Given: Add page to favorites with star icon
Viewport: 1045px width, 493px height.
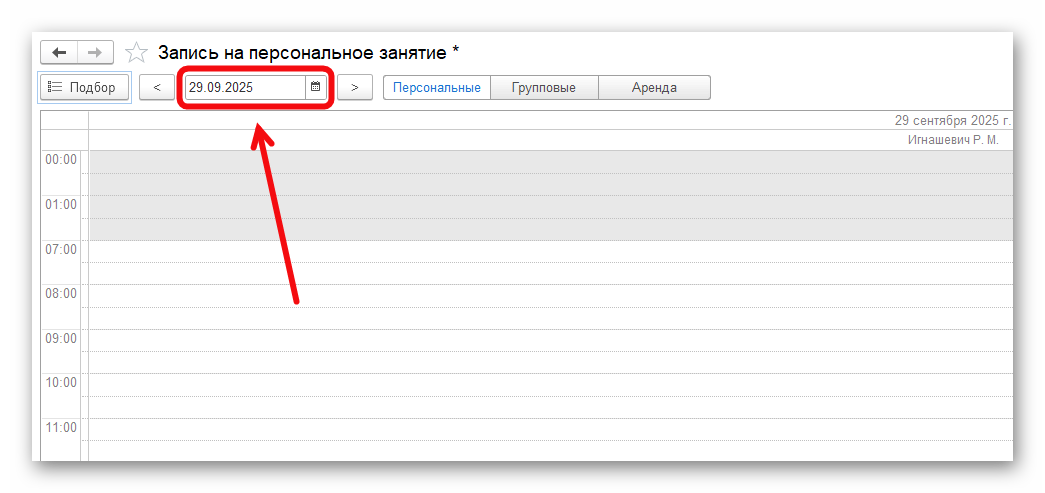Looking at the screenshot, I should pyautogui.click(x=136, y=53).
